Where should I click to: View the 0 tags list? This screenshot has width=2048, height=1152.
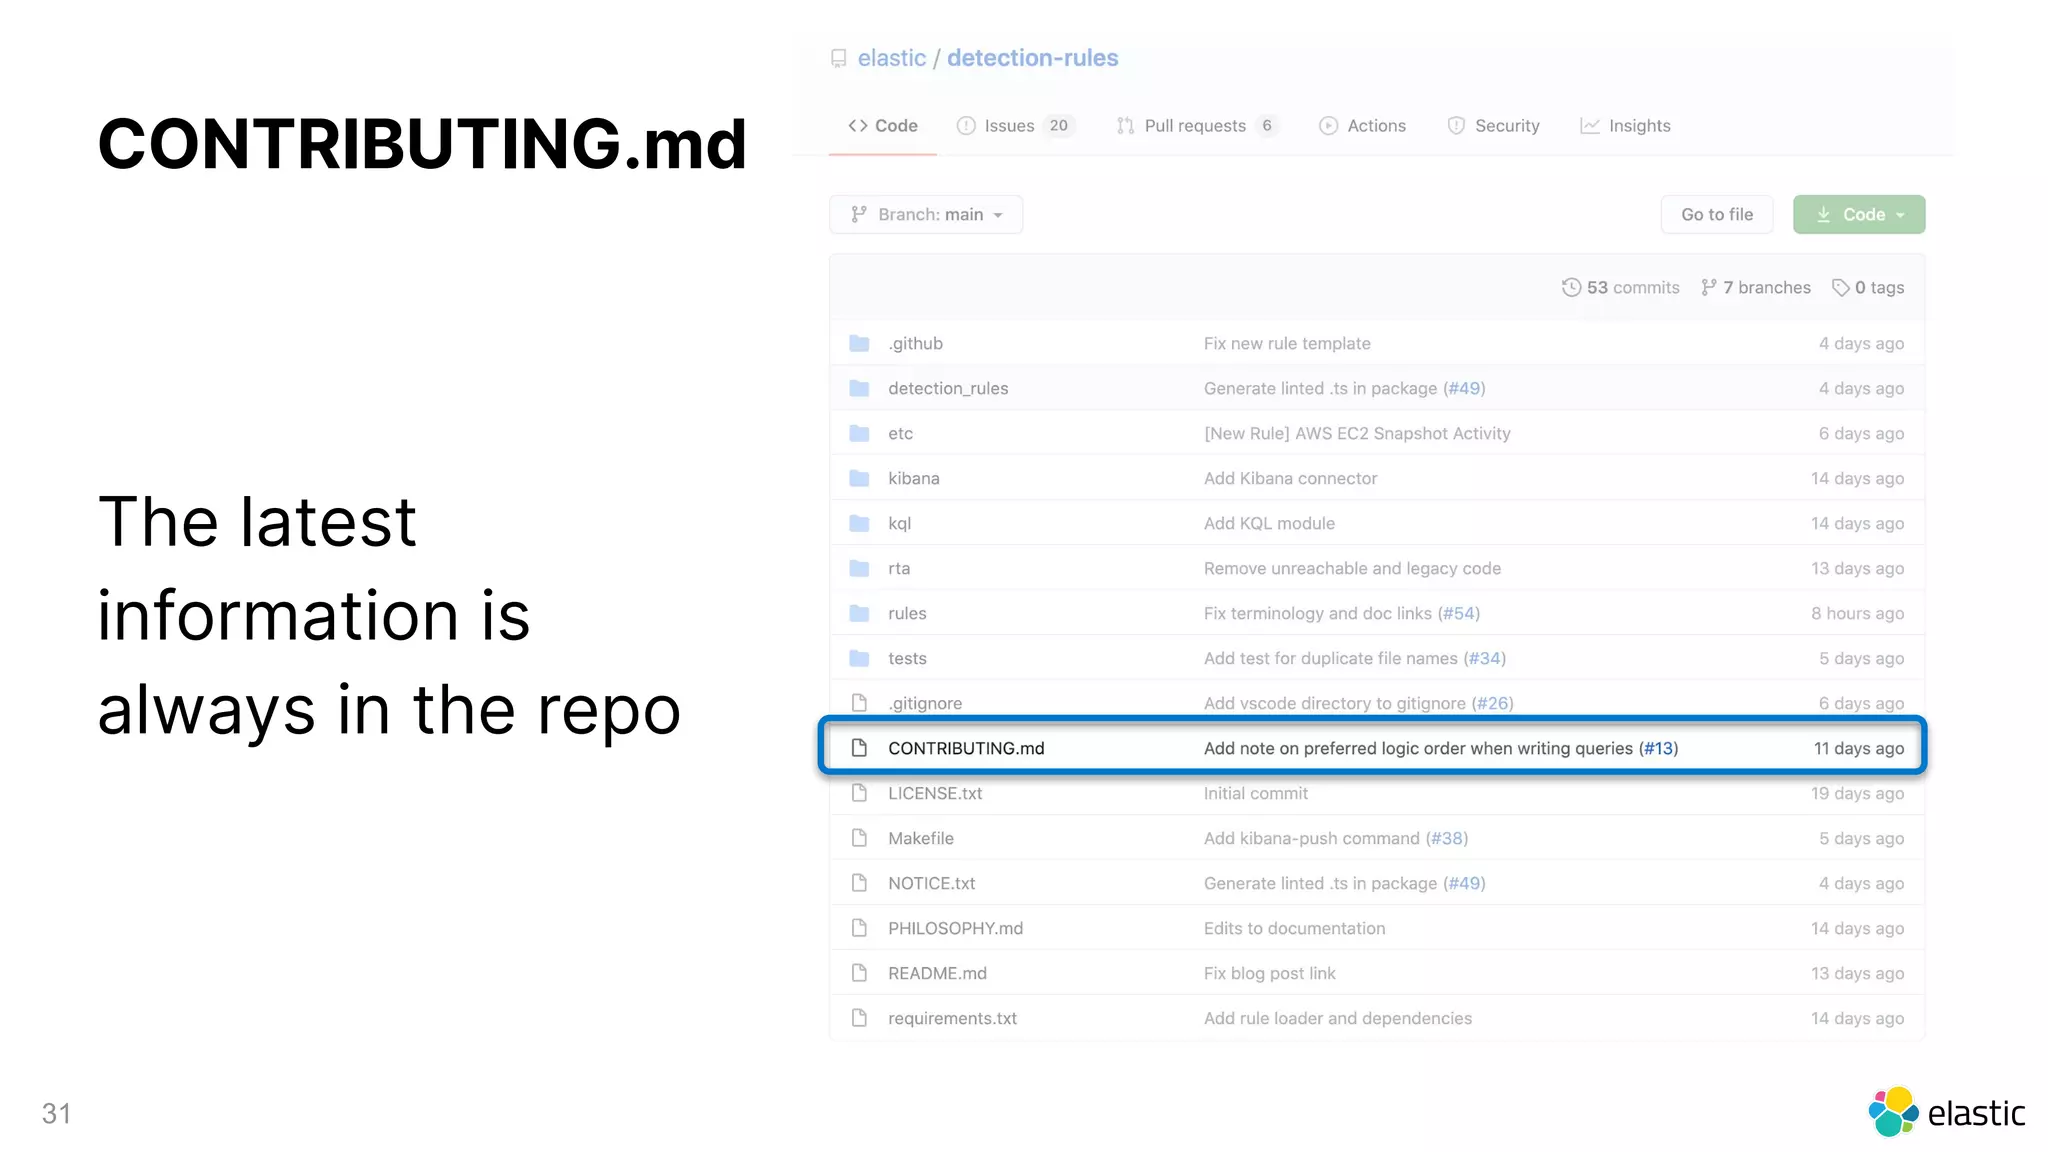coord(1868,288)
